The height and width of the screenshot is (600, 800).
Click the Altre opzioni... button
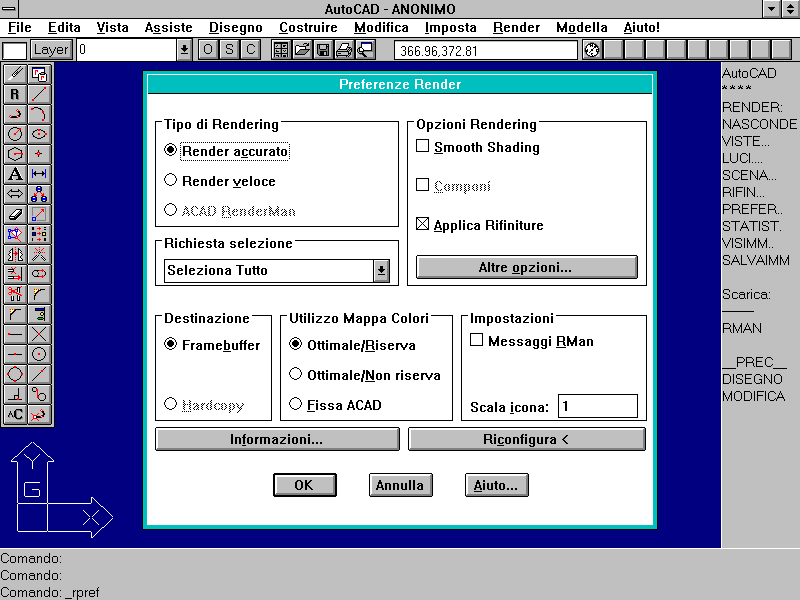527,267
